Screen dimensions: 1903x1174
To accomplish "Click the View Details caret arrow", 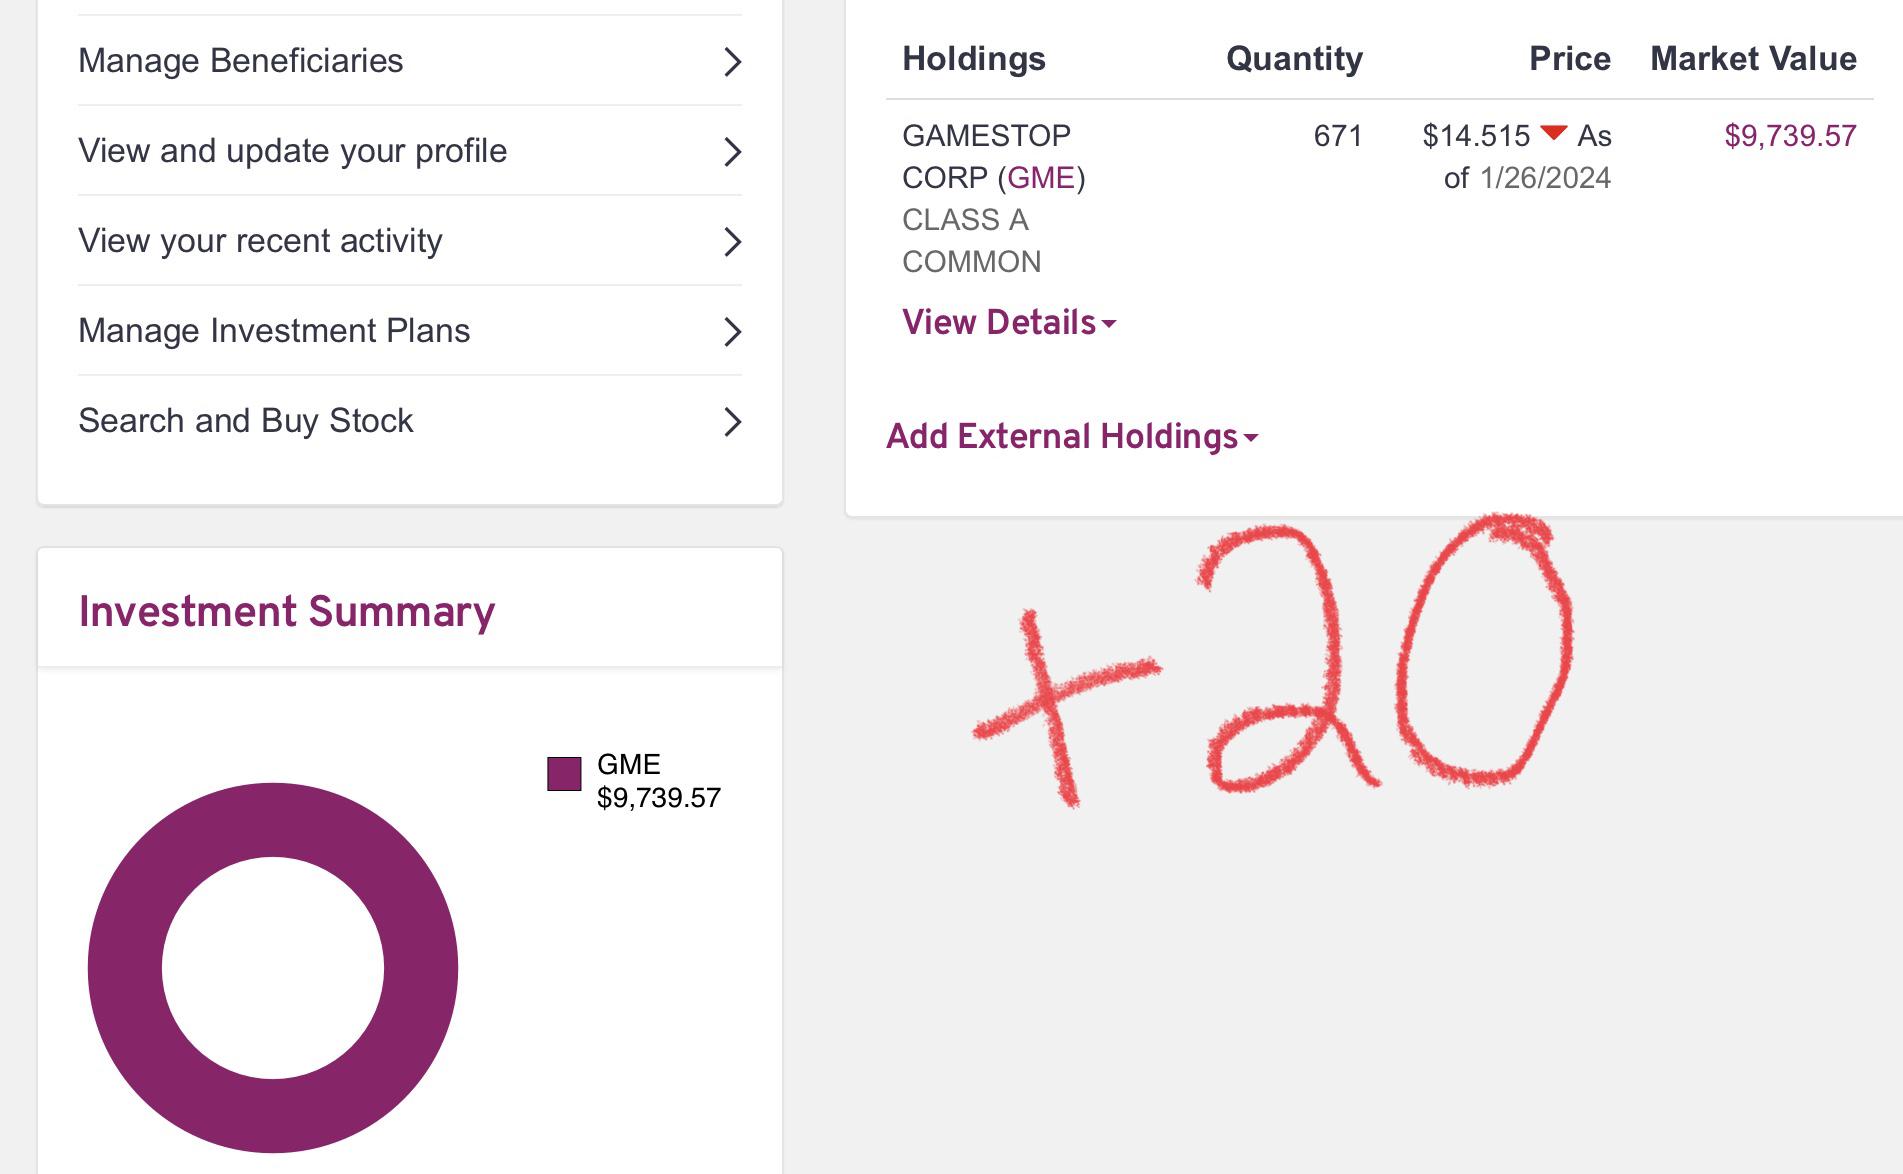I will pyautogui.click(x=1109, y=324).
